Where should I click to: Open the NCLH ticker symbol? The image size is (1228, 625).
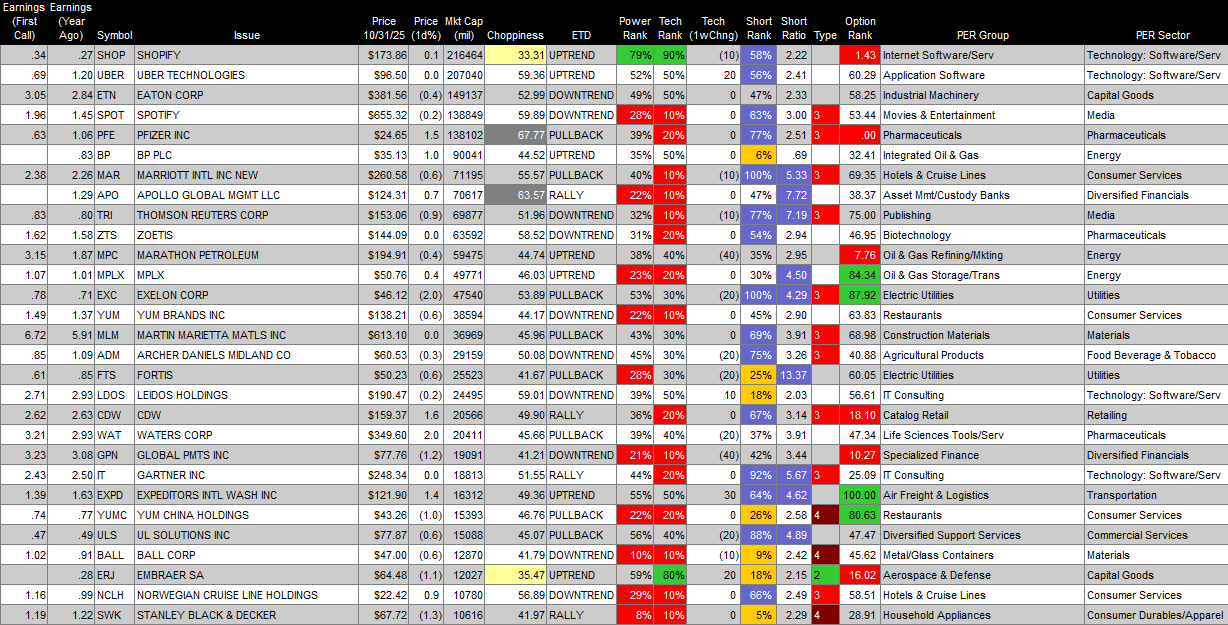pyautogui.click(x=113, y=595)
